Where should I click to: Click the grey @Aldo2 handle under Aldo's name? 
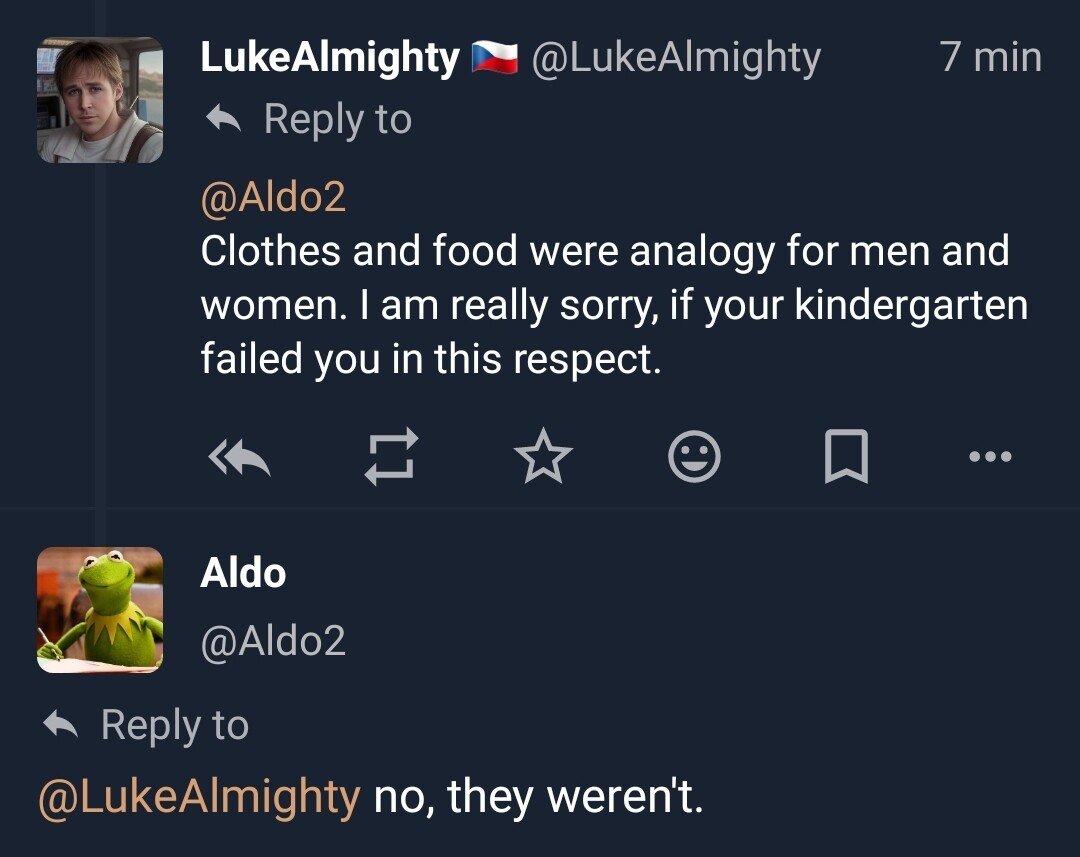click(x=273, y=640)
